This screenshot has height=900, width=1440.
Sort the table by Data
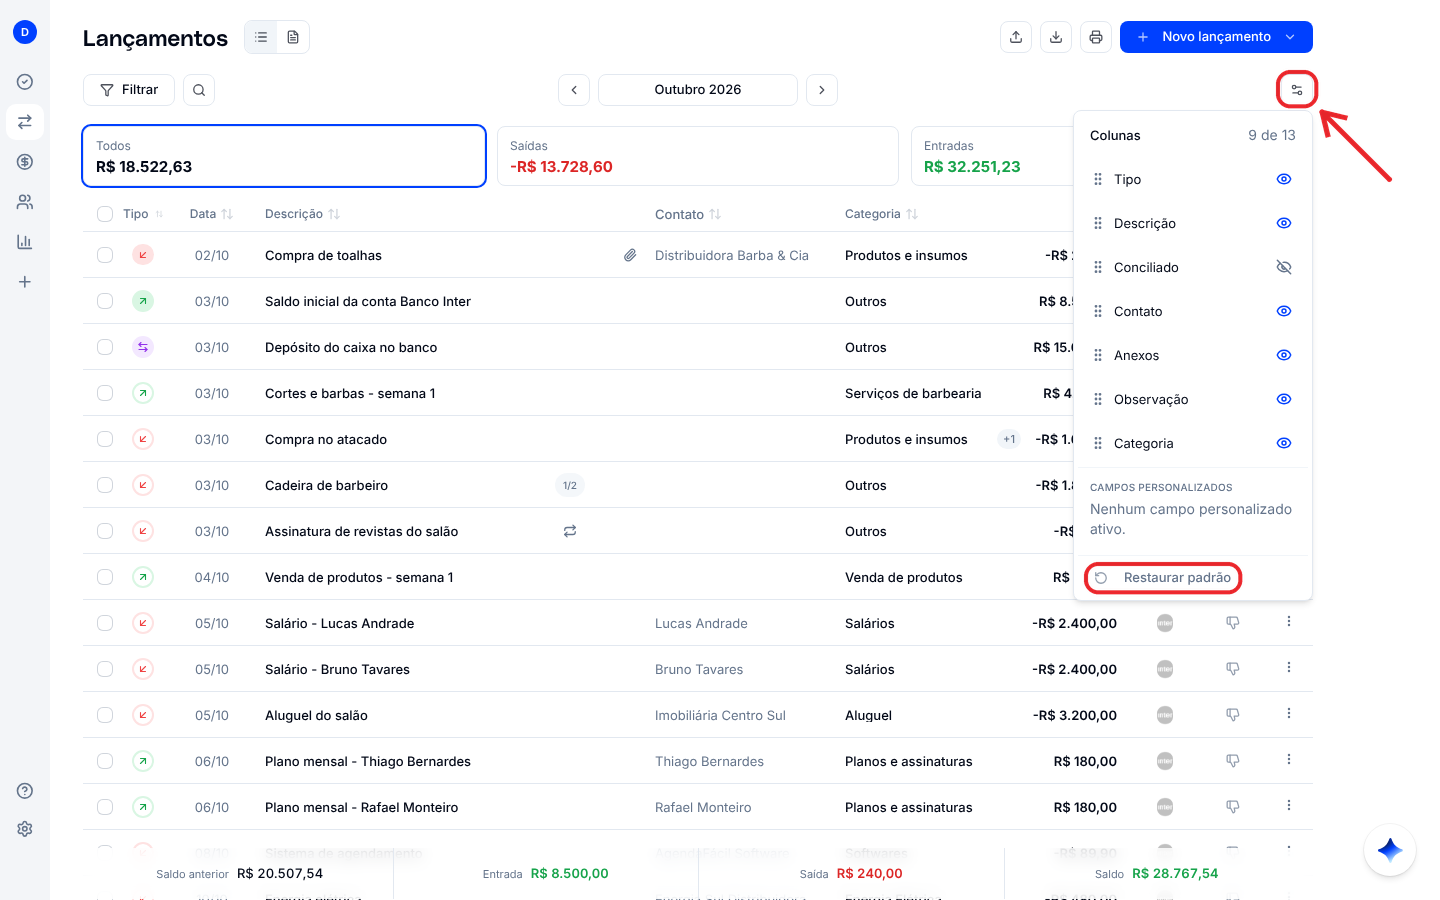[x=211, y=214]
